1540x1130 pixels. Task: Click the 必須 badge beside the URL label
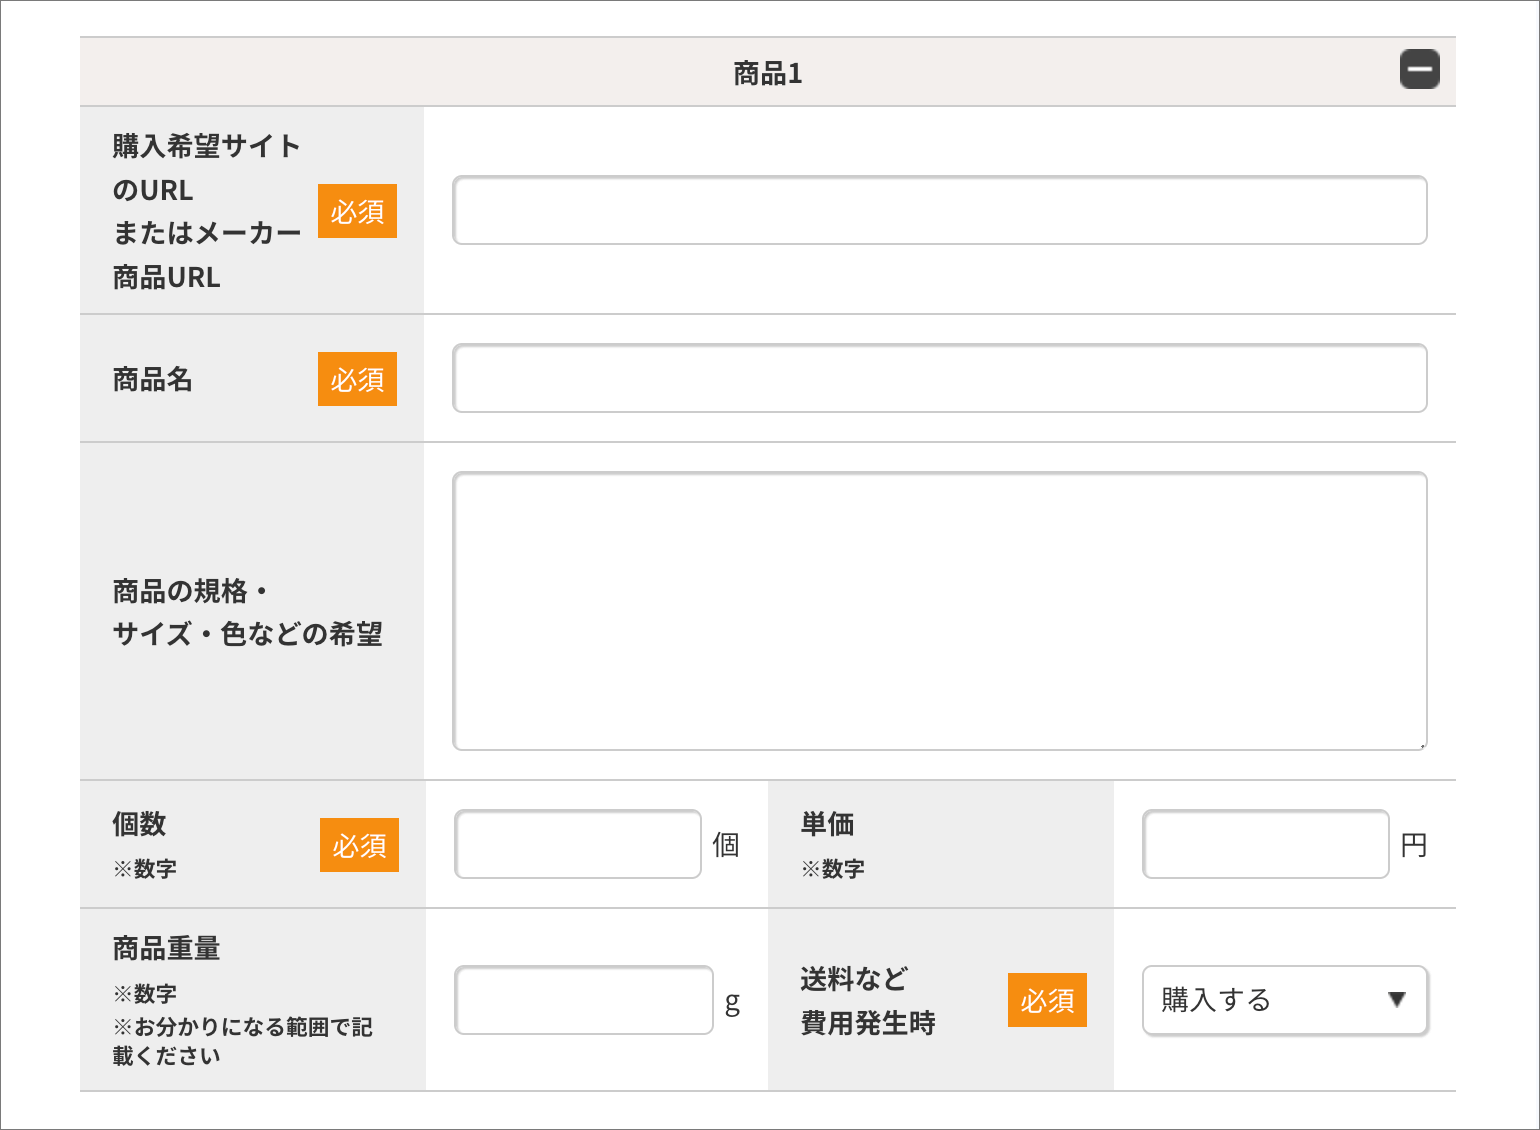coord(357,211)
